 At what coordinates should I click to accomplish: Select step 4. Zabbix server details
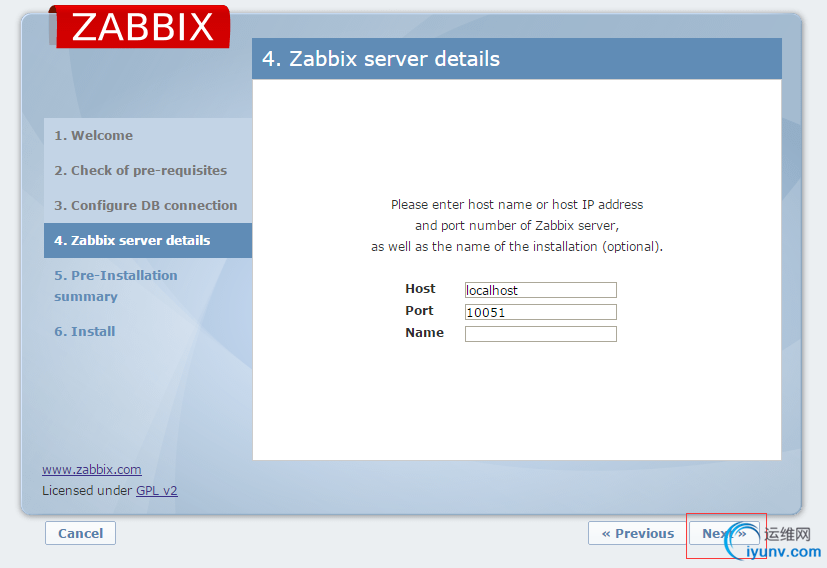point(148,240)
